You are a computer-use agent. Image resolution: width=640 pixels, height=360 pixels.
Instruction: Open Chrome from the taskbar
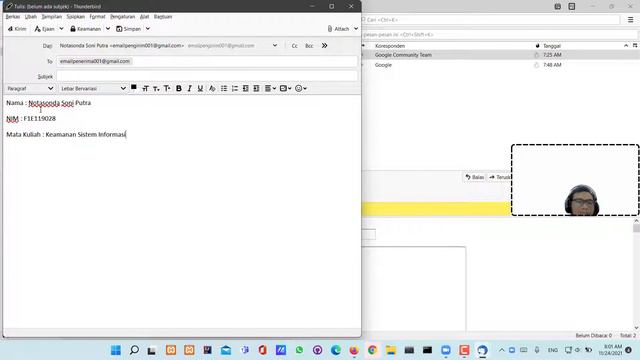372,350
